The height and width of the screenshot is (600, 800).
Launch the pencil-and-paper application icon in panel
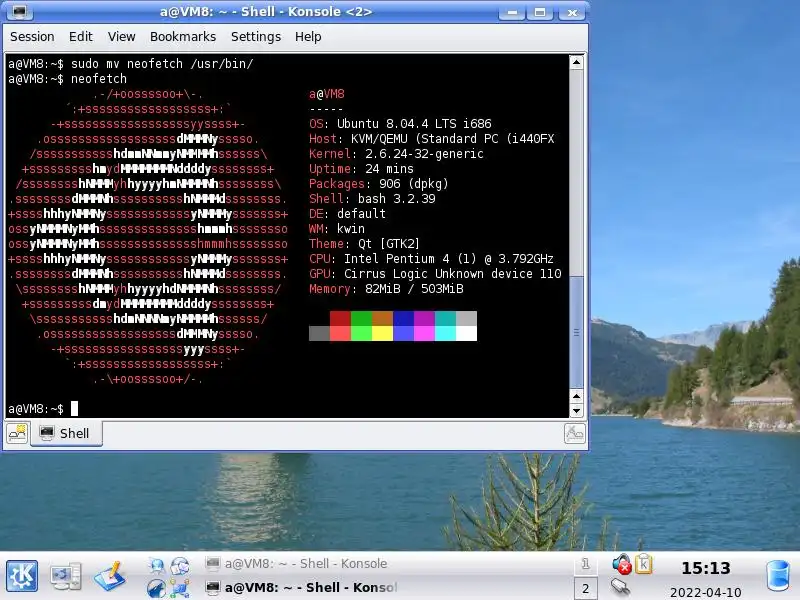coord(110,576)
